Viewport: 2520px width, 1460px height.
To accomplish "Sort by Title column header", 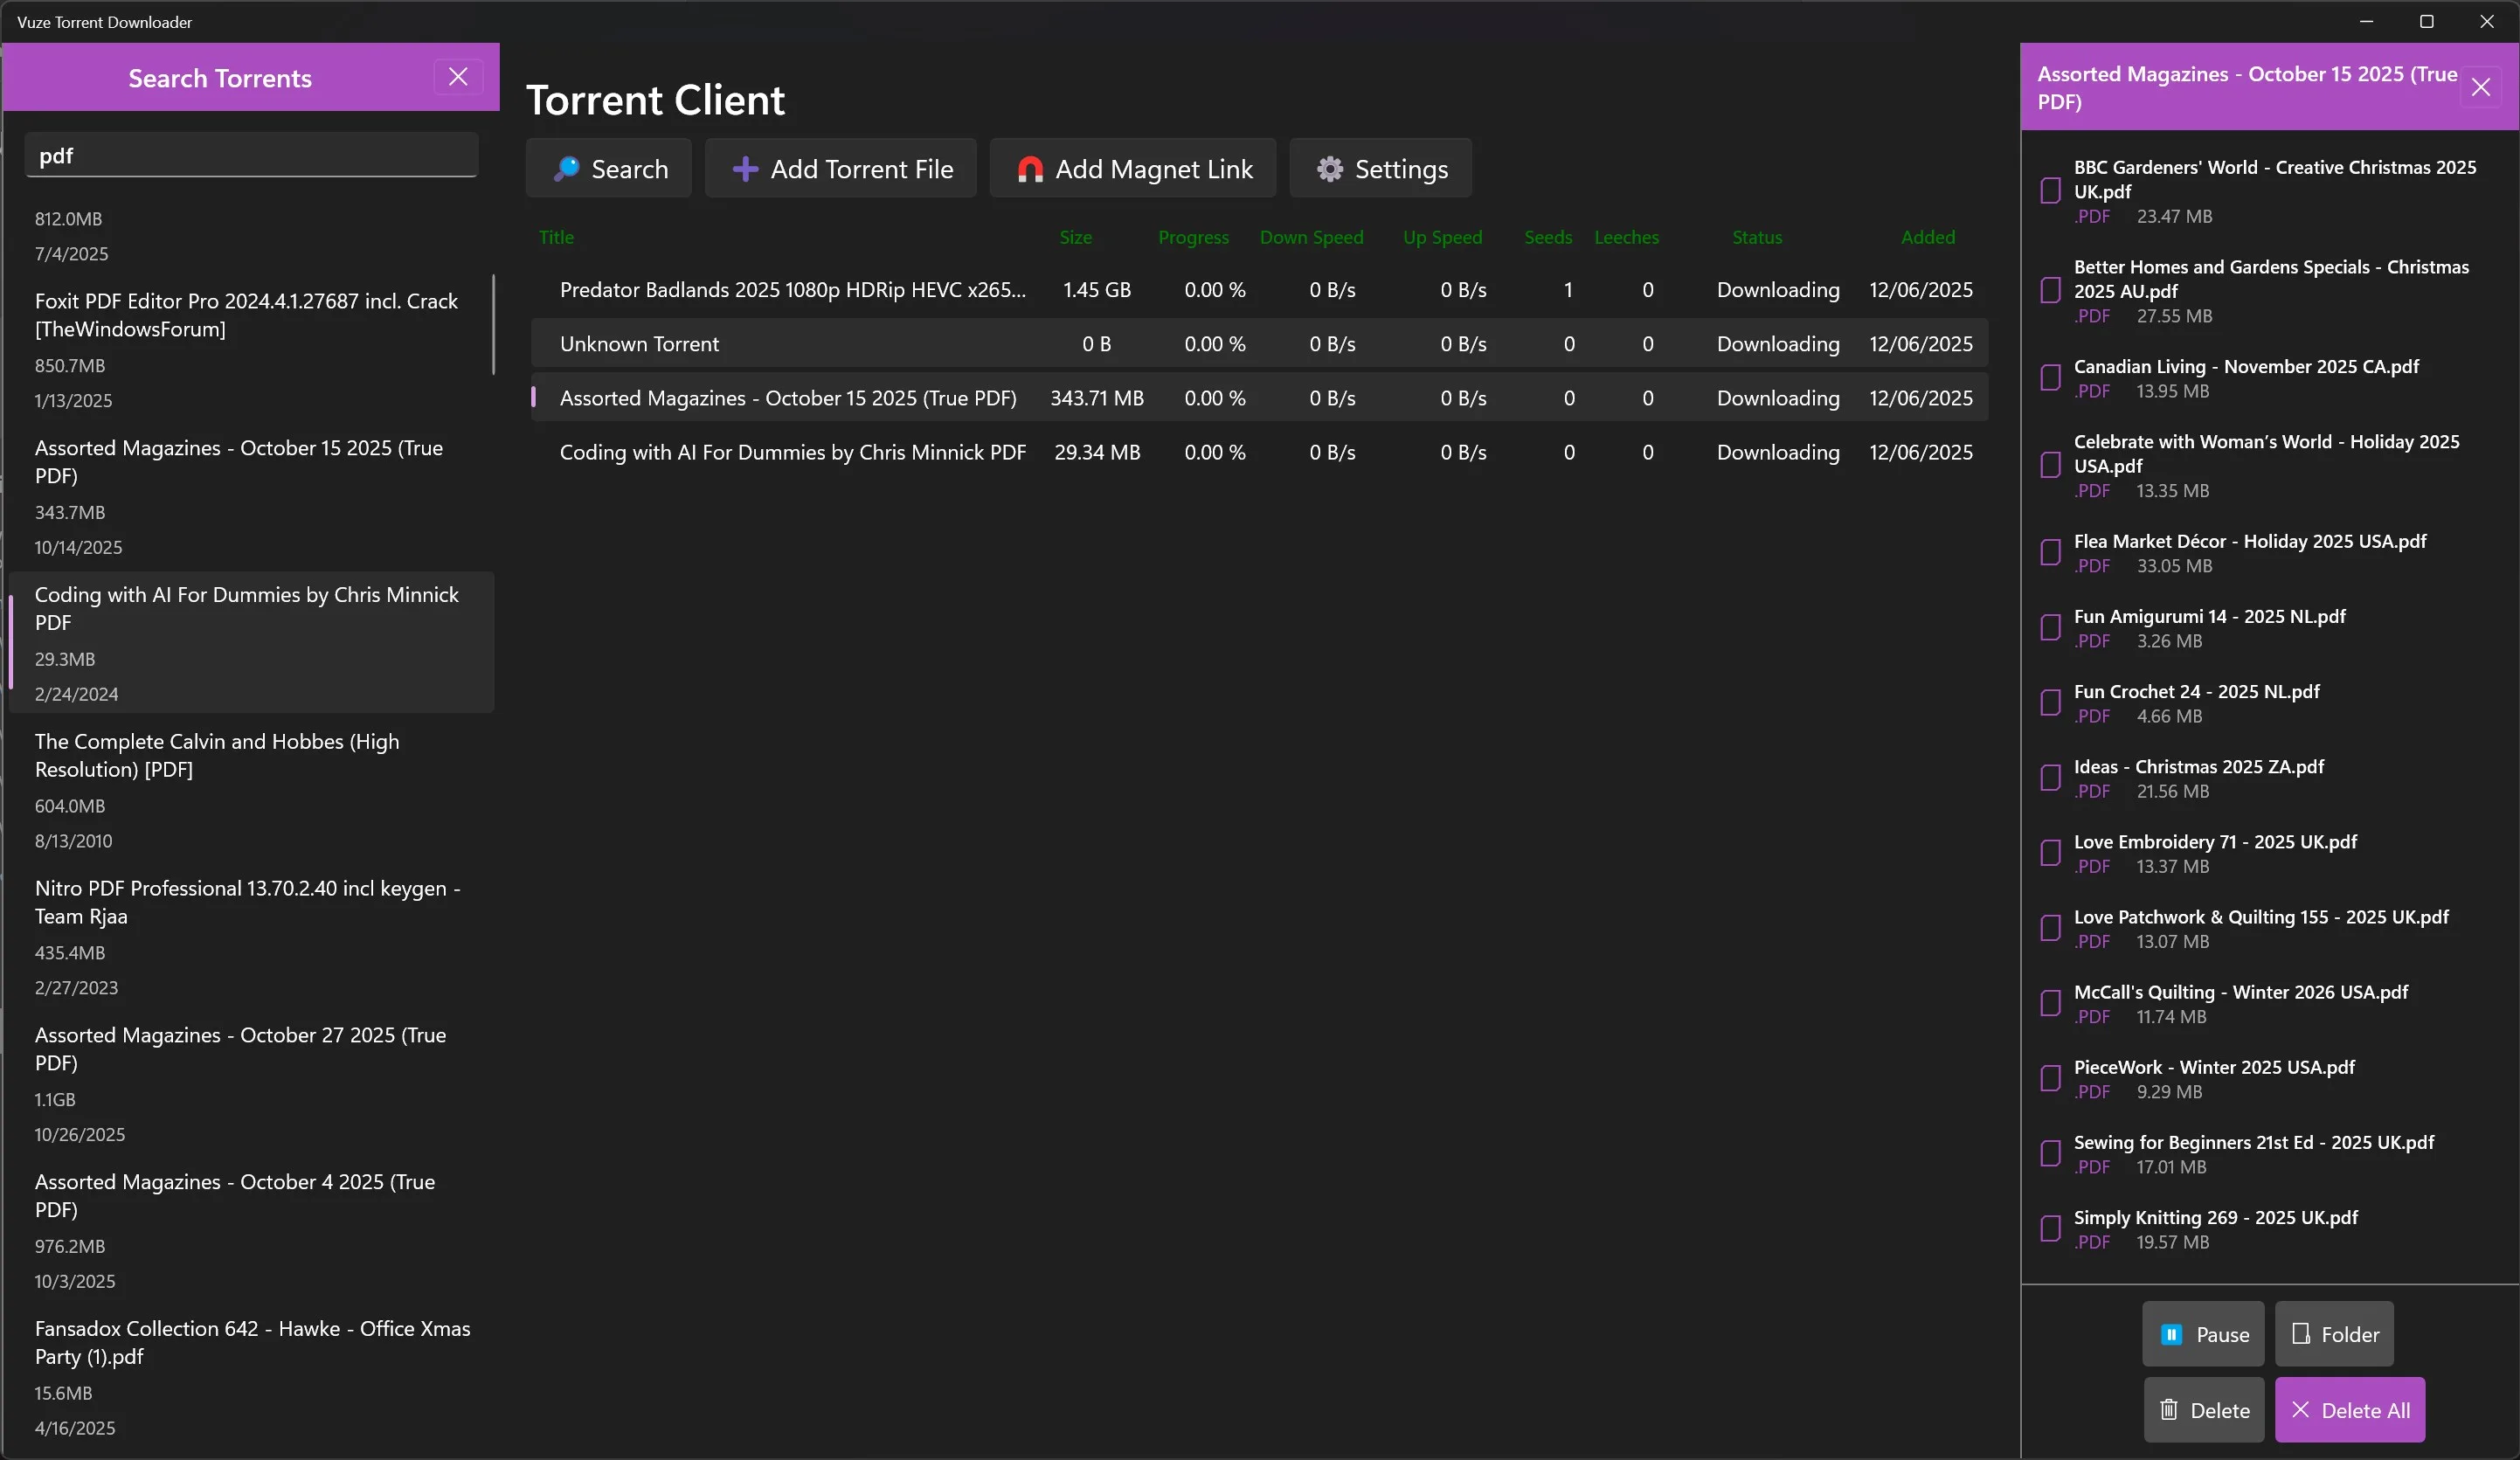I will 557,238.
